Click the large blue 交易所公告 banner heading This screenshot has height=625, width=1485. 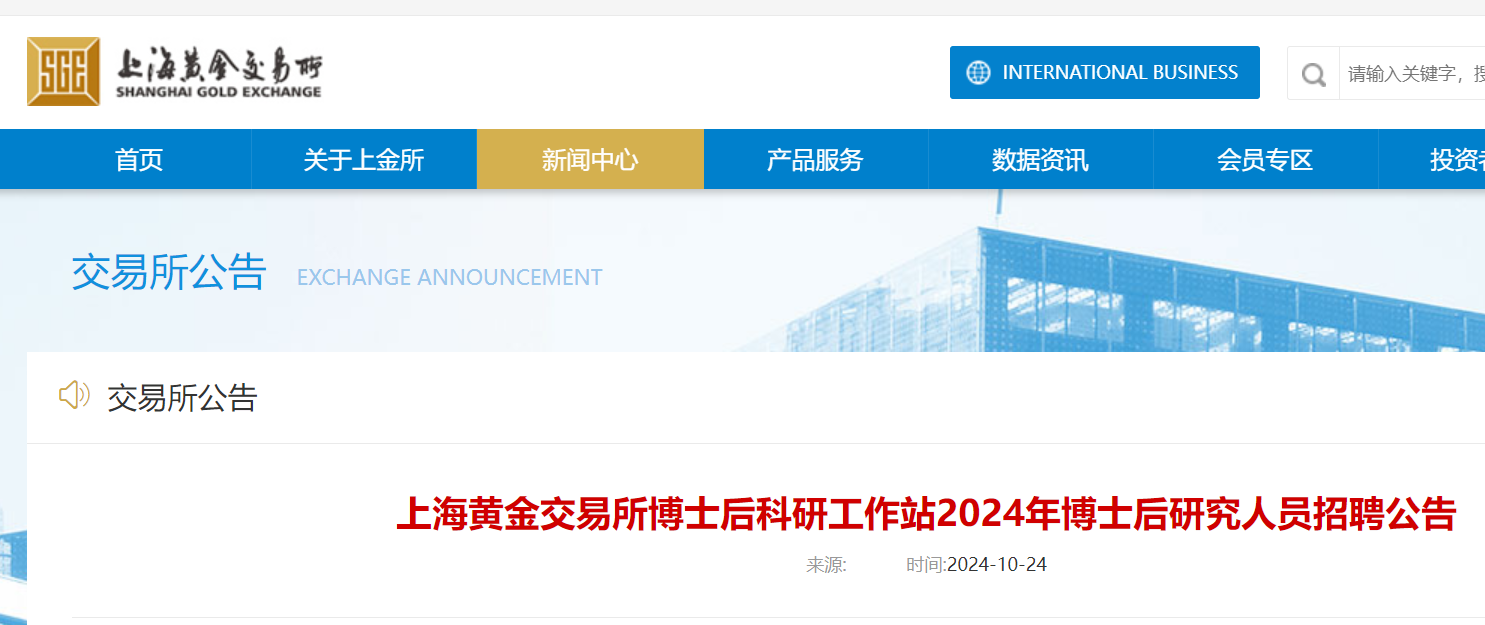coord(169,272)
